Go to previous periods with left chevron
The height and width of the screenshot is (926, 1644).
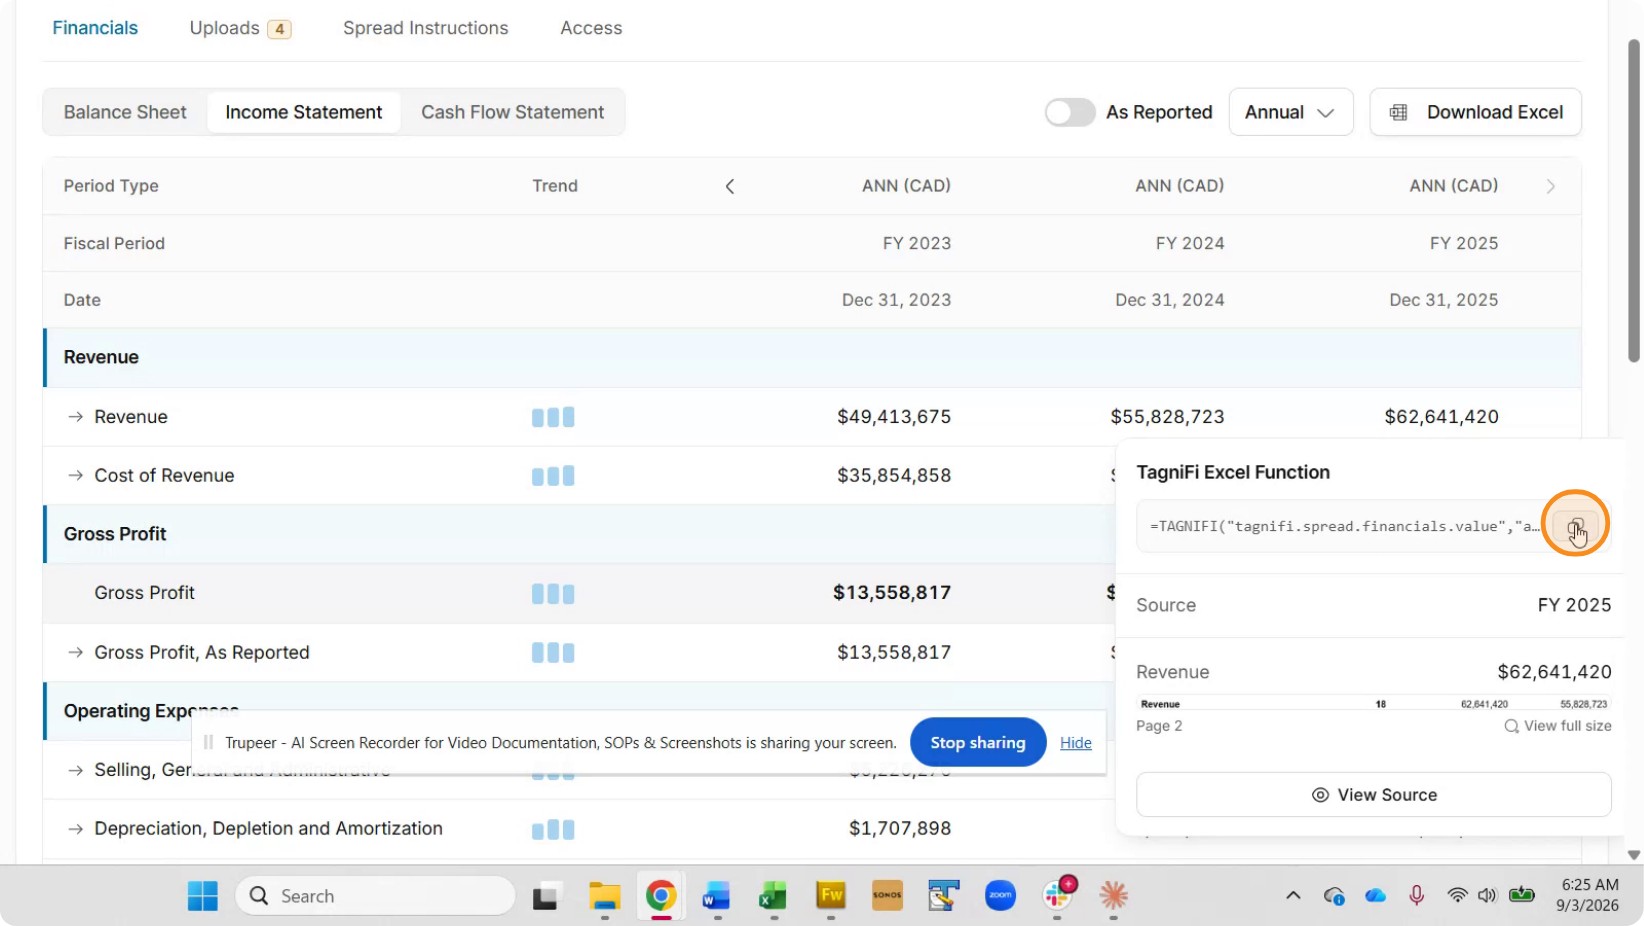730,186
